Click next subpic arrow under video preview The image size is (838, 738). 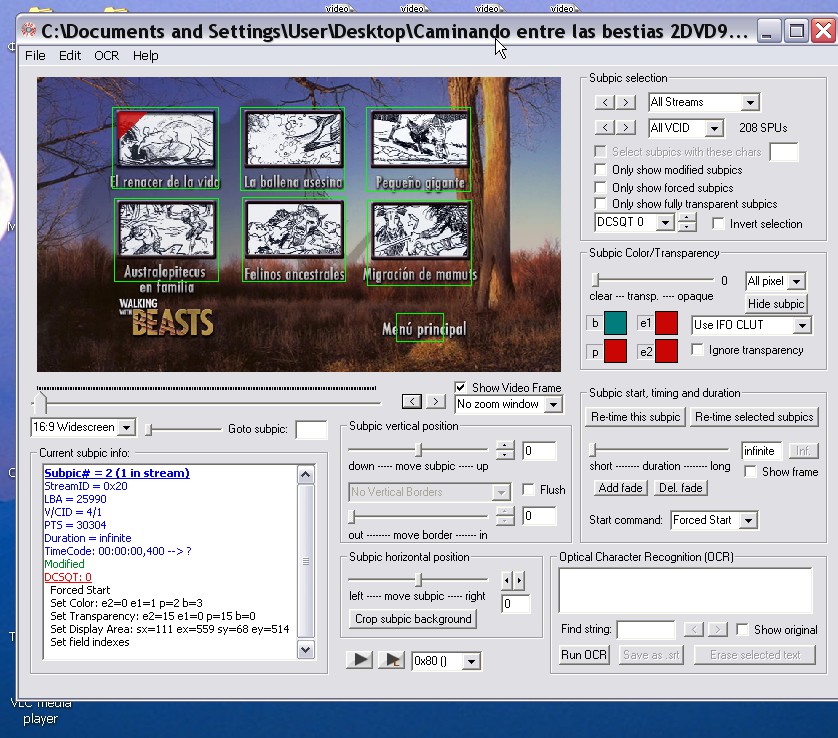[x=436, y=402]
